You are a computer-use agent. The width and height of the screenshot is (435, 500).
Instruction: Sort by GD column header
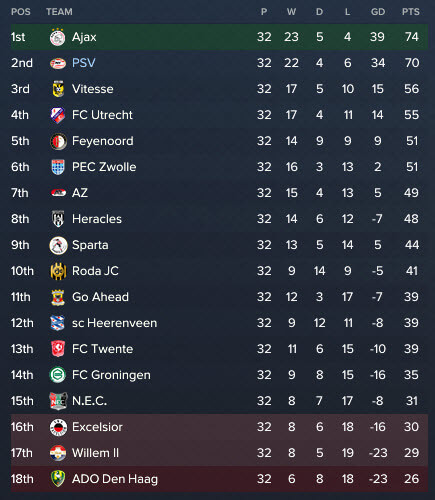pyautogui.click(x=378, y=12)
